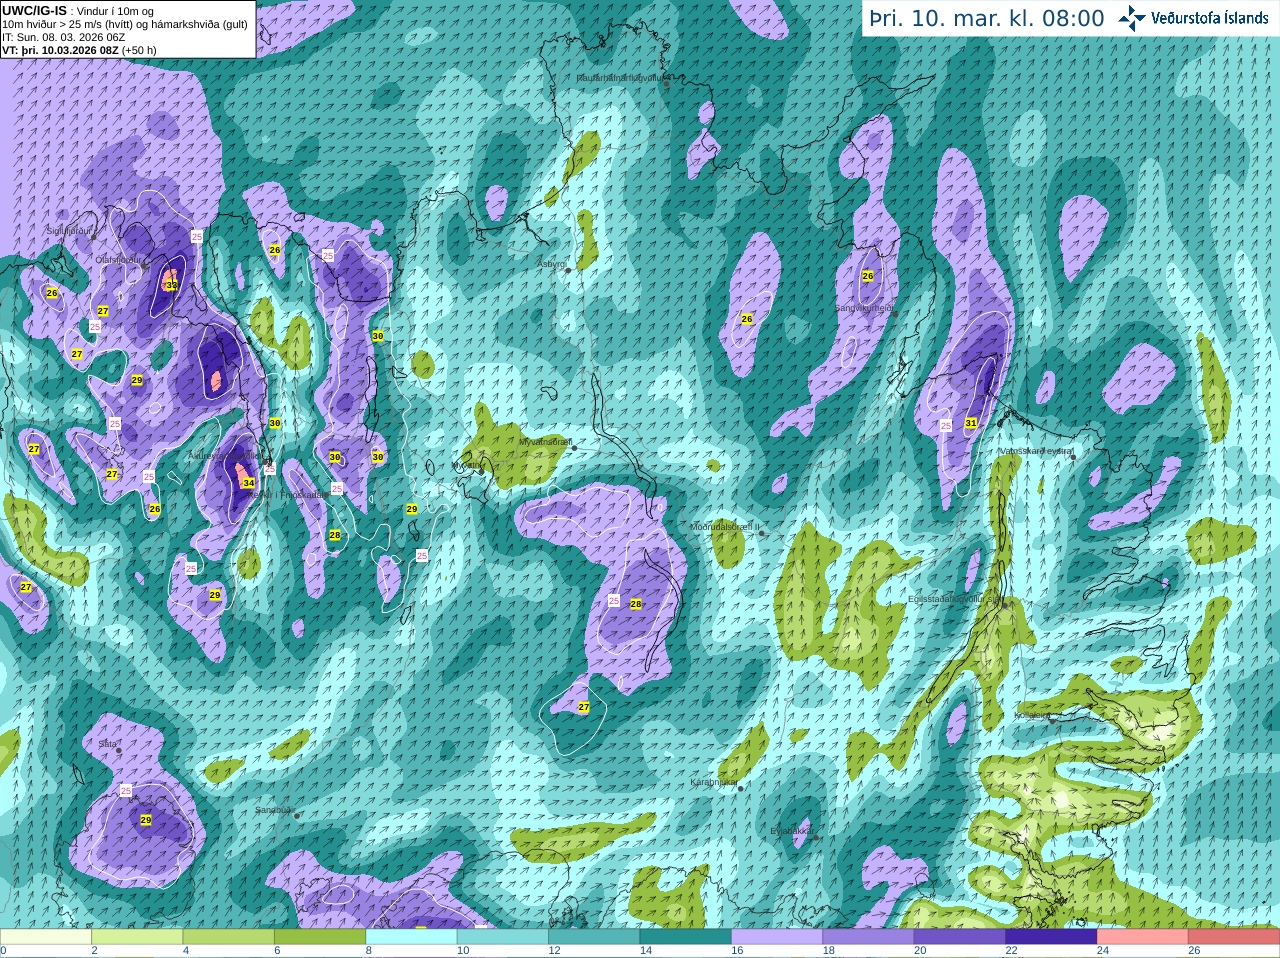Viewport: 1280px width, 958px height.
Task: Select the 22–24 m/s dark indigo scale swatch
Action: coord(1051,937)
